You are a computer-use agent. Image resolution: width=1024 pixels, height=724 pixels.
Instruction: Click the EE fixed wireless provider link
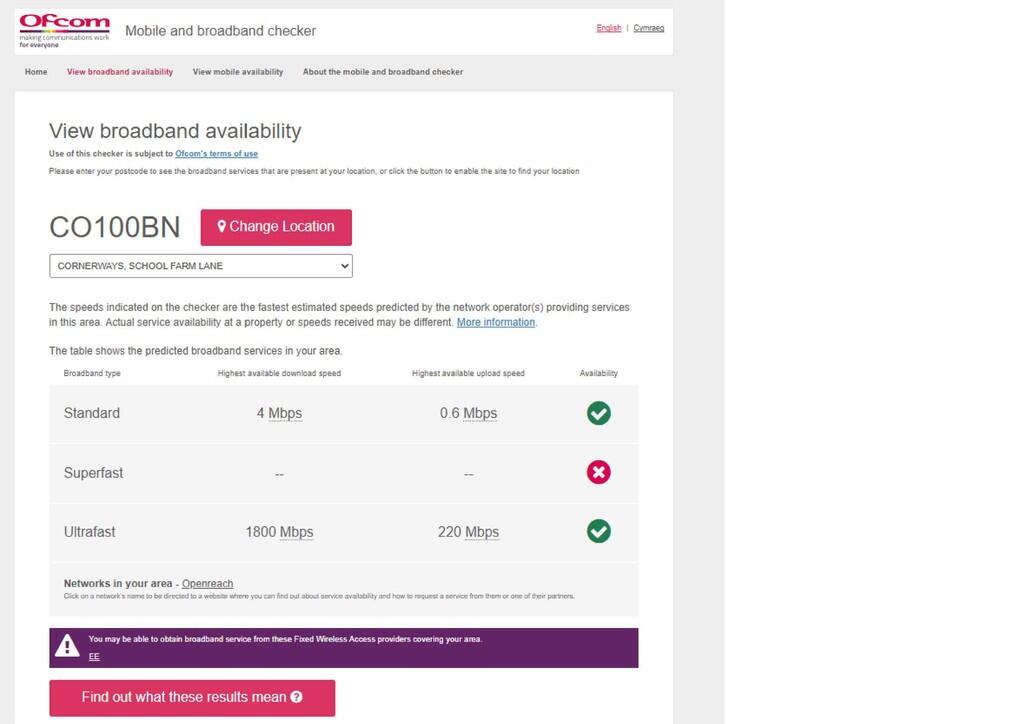click(94, 657)
